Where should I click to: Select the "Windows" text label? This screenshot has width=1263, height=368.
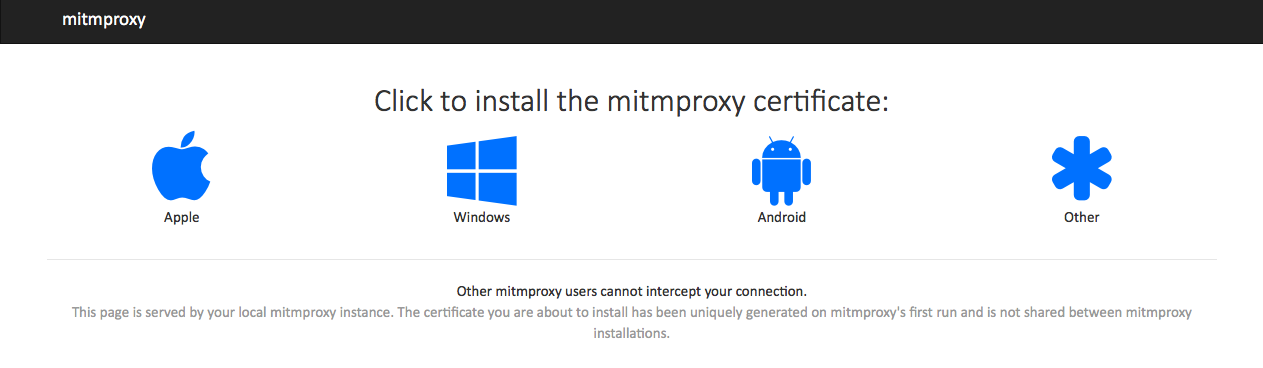coord(482,217)
